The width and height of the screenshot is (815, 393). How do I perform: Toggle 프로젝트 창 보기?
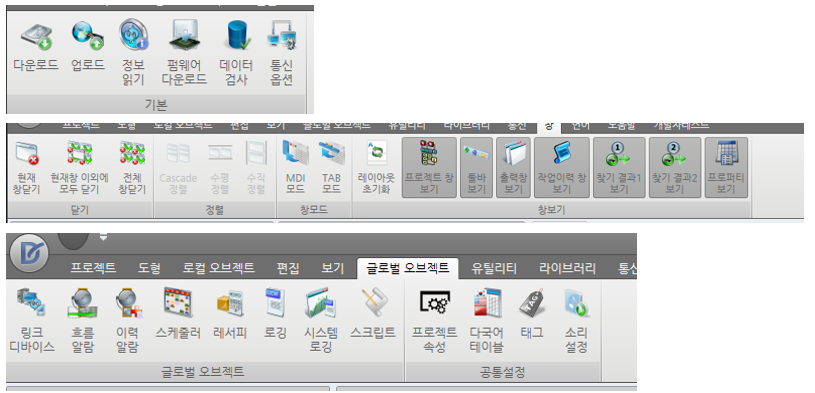click(429, 168)
